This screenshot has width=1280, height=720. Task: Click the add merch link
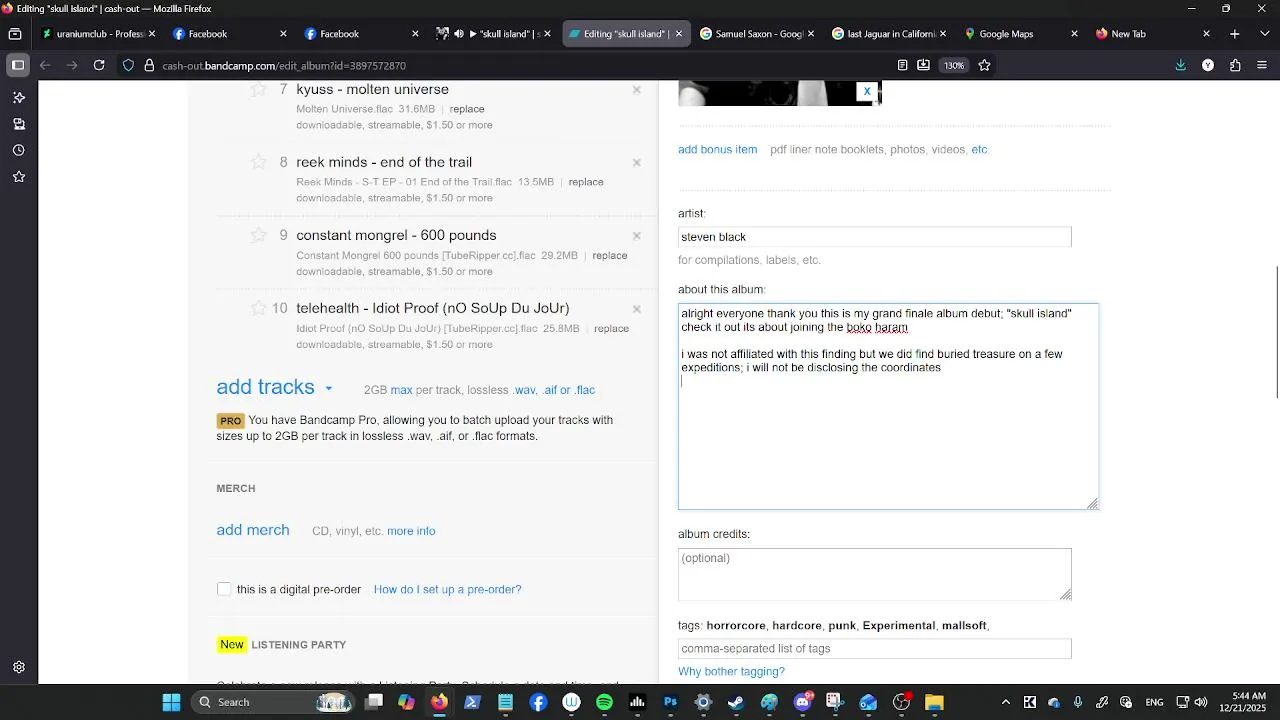point(253,530)
